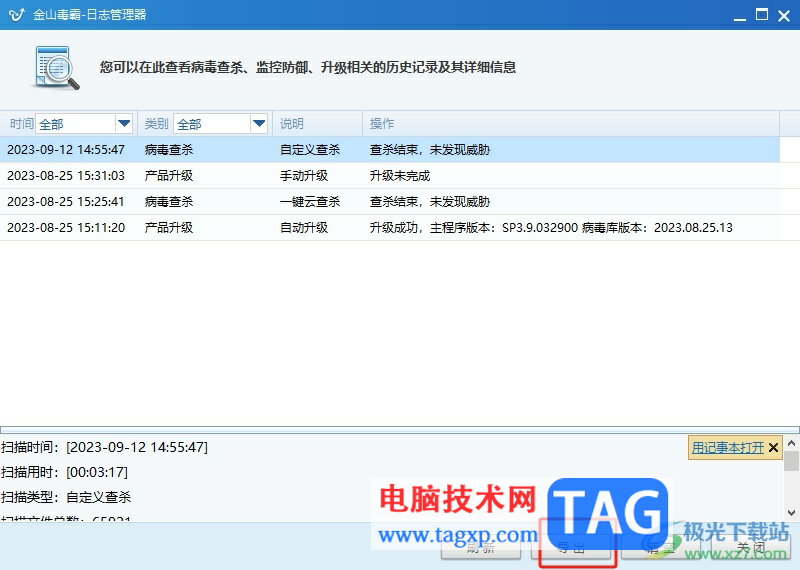Screen dimensions: 800x570
Task: Click 产品升级 category in the 15:11:20 row
Action: [x=169, y=228]
